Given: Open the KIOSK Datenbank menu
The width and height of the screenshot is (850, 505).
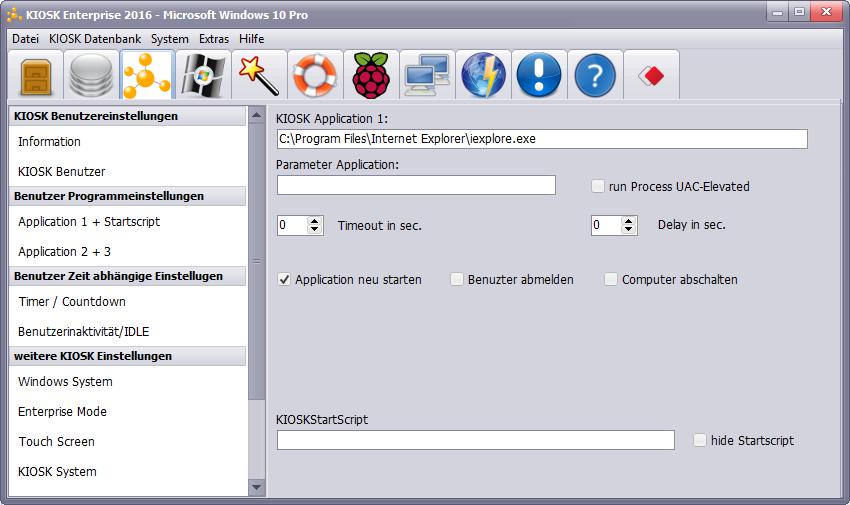Looking at the screenshot, I should click(95, 39).
